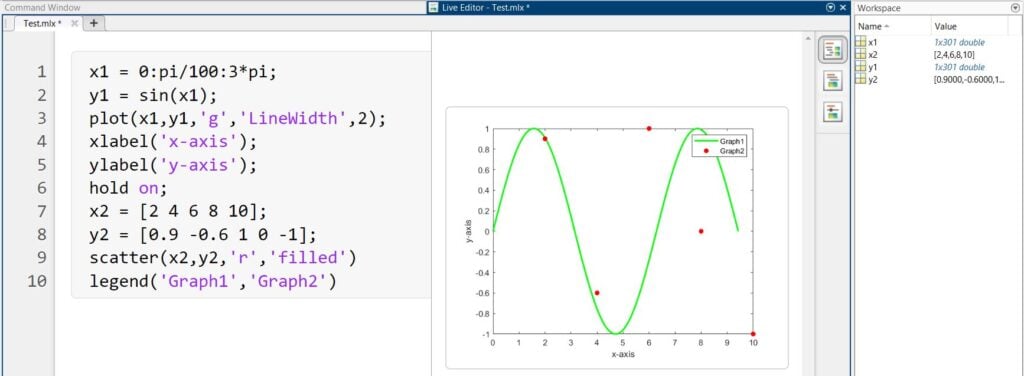The width and height of the screenshot is (1024, 376).
Task: Click the Command Window title
Action: [42, 8]
